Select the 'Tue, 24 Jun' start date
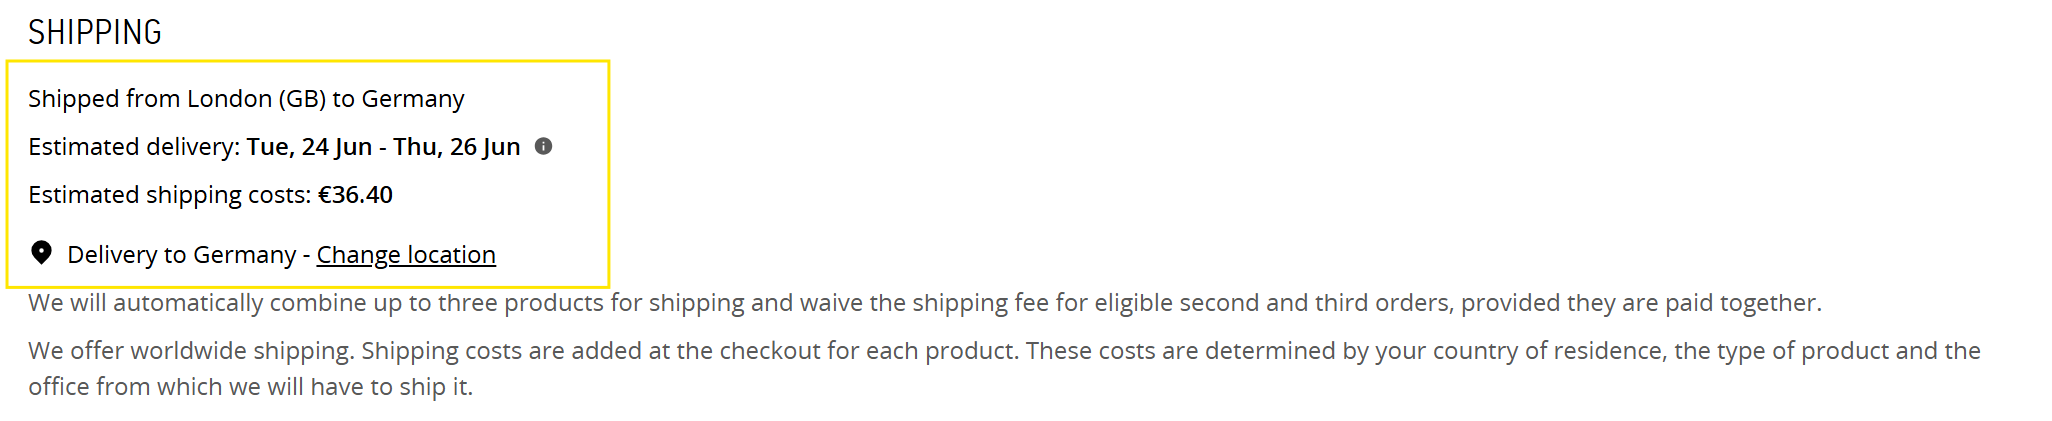The image size is (2052, 421). click(309, 147)
